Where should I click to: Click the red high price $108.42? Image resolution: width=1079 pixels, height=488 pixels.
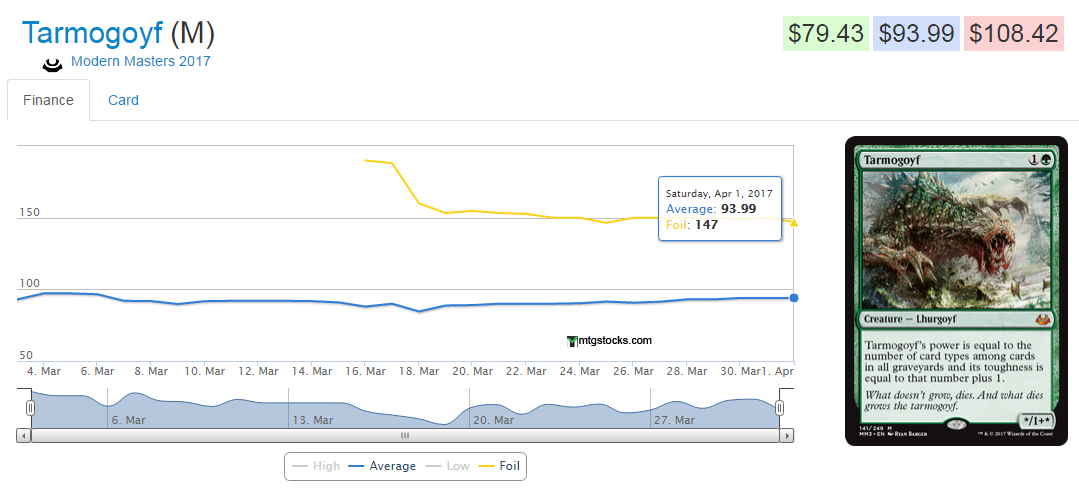coord(1015,33)
